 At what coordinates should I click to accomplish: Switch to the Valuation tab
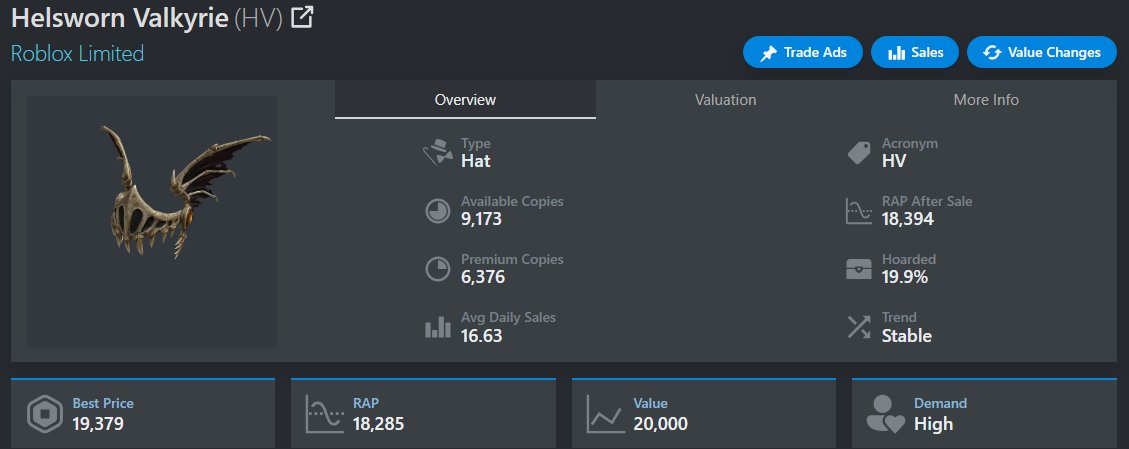pos(725,99)
